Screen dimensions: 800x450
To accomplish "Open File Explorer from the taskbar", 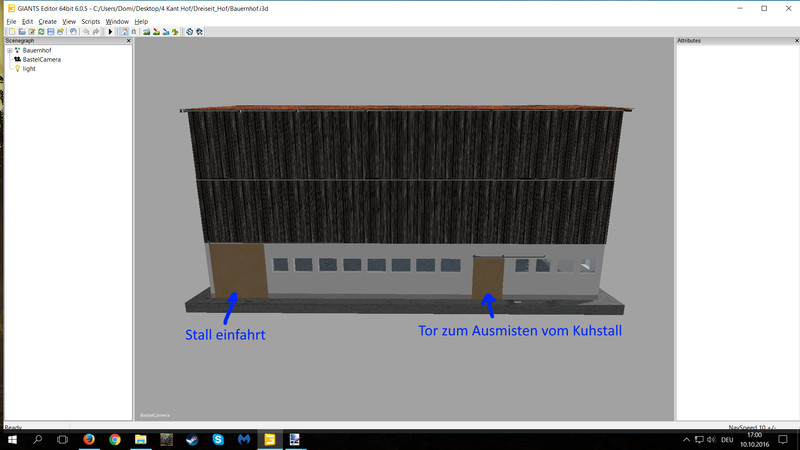I will click(x=141, y=439).
